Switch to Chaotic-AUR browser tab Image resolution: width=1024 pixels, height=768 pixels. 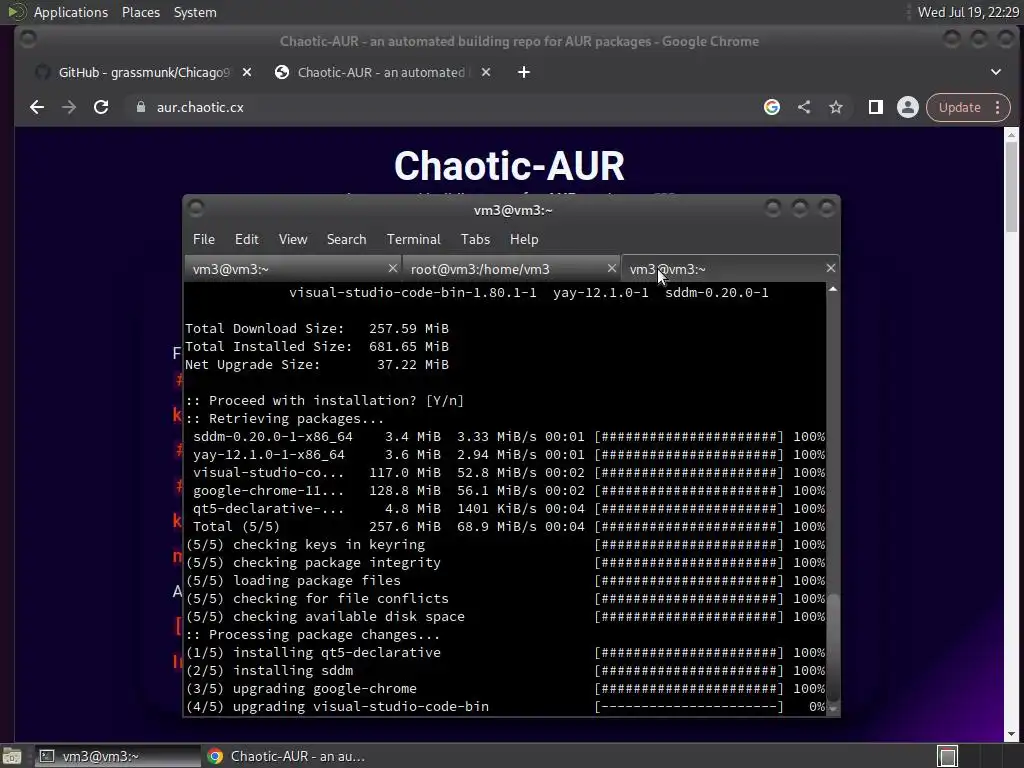[x=381, y=72]
